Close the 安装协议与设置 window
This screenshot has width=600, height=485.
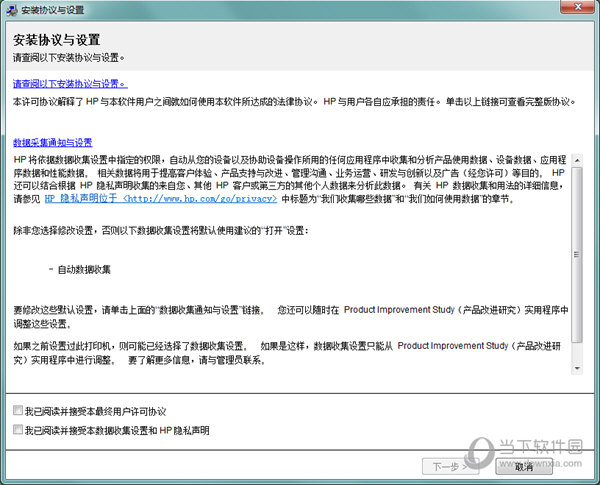577,7
